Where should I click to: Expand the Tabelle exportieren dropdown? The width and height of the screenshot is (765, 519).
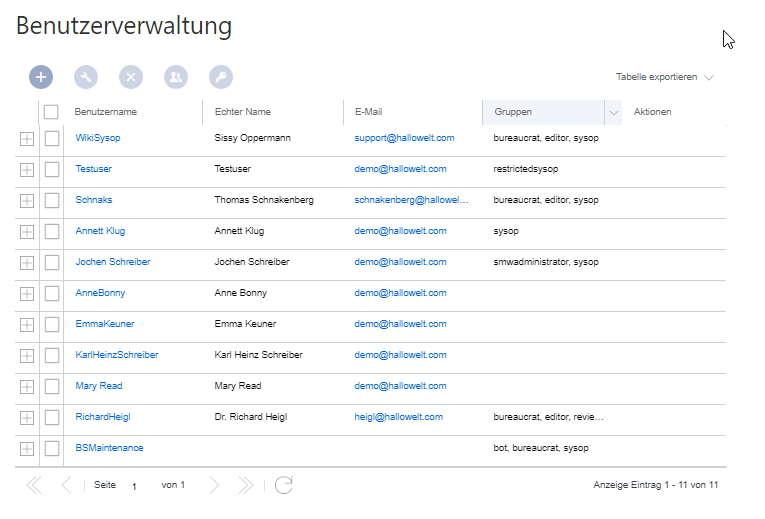tap(664, 77)
